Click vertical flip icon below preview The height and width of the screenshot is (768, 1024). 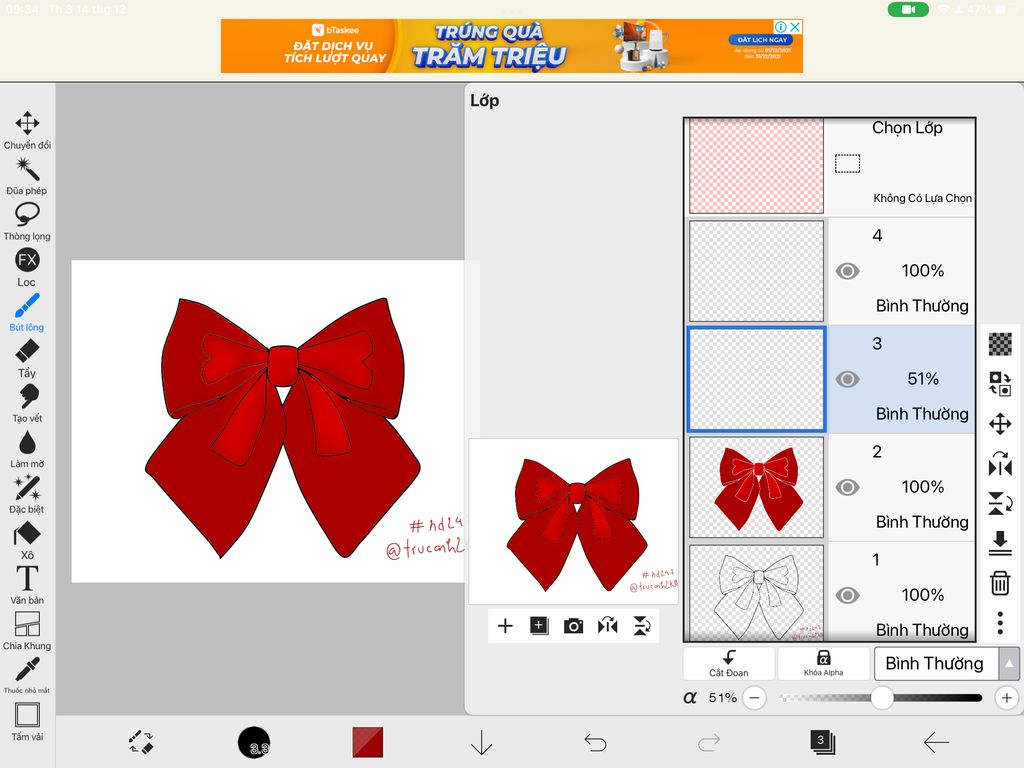(x=642, y=626)
